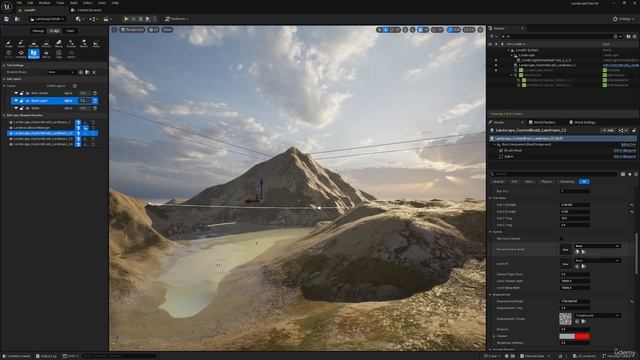Open the Blueprints toolbar icon menu
Viewport: 640px width, 360px height.
click(x=93, y=19)
